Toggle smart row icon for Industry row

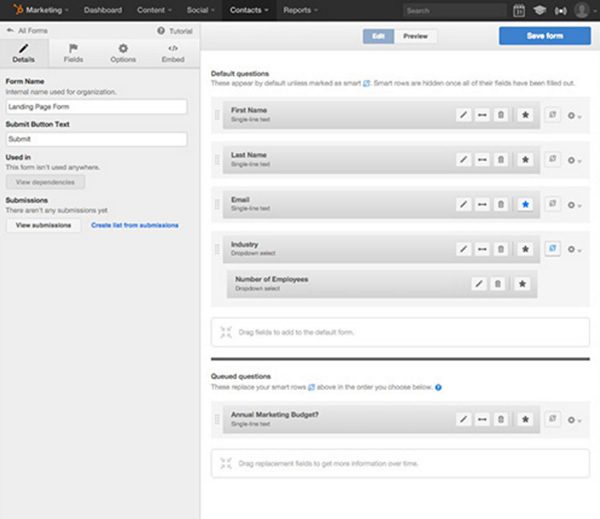[553, 248]
